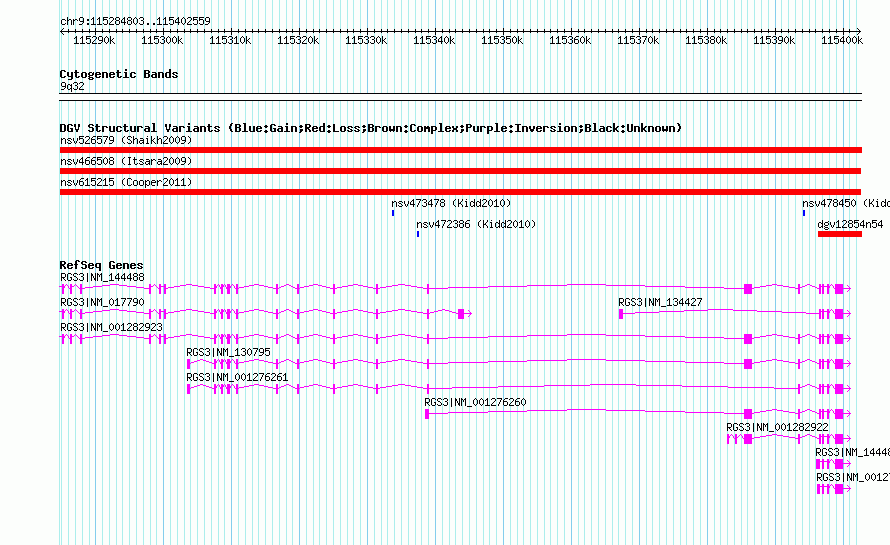This screenshot has height=545, width=890.
Task: Open the nsv526579 (Shaikh2009) variant label
Action: 126,140
